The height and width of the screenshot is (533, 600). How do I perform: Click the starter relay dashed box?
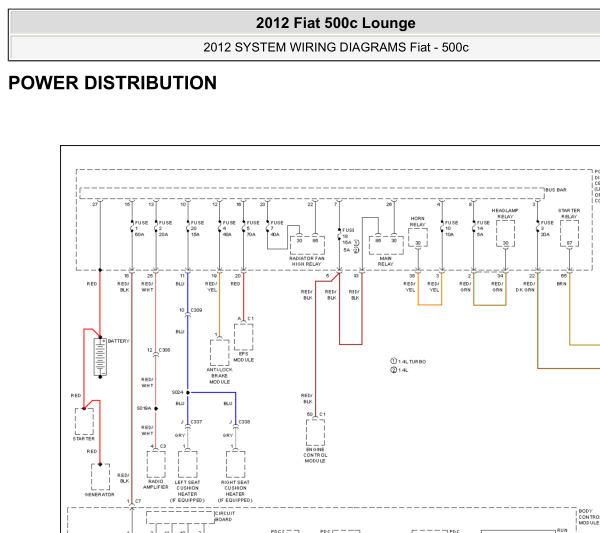click(x=569, y=233)
